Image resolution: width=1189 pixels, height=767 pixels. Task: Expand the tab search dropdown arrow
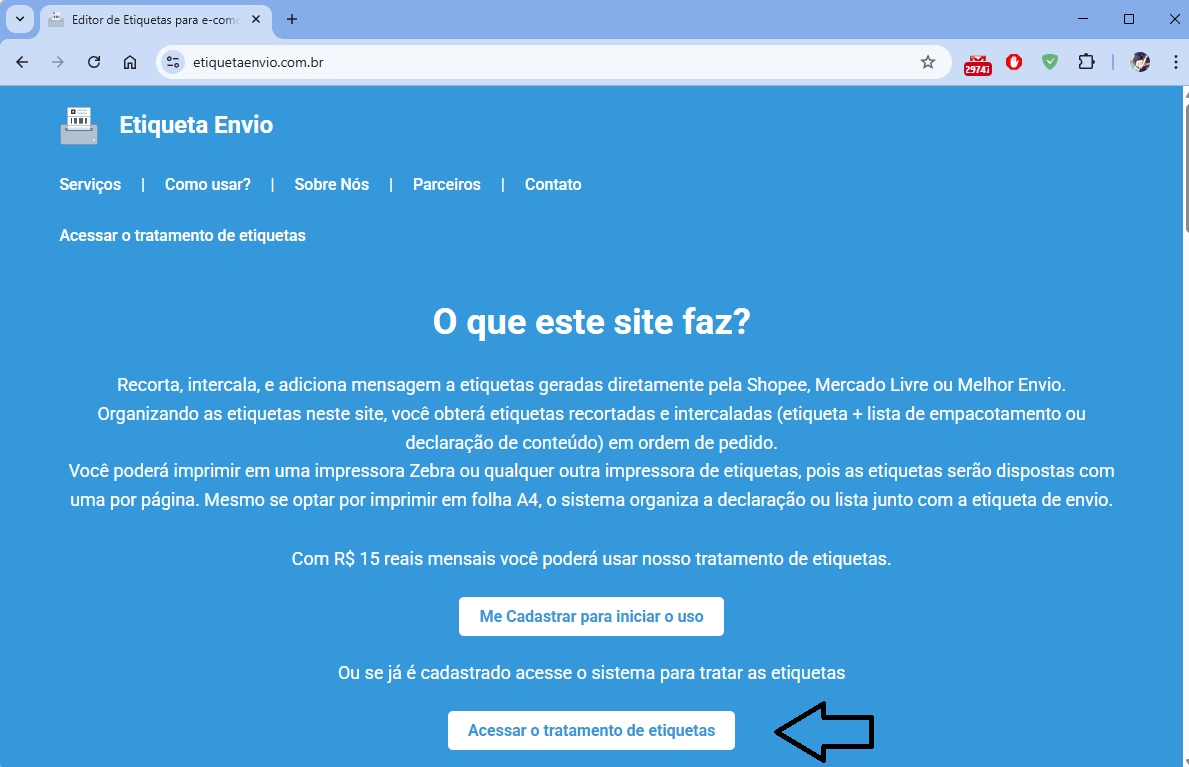pos(20,20)
